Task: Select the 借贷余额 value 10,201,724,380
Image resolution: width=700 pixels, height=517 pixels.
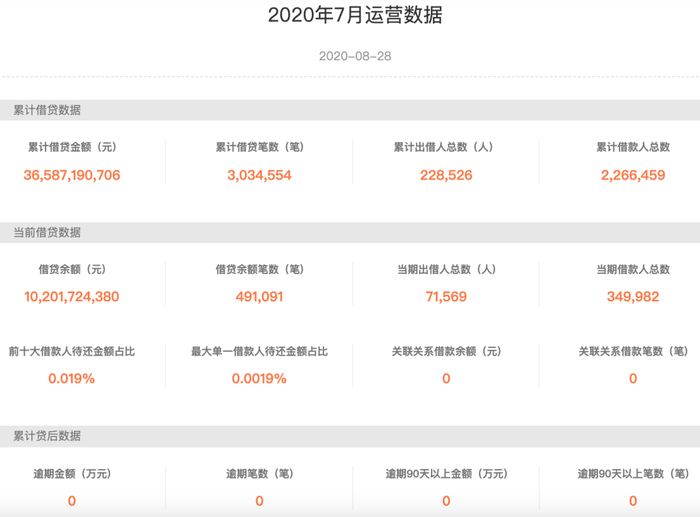Action: coord(72,297)
